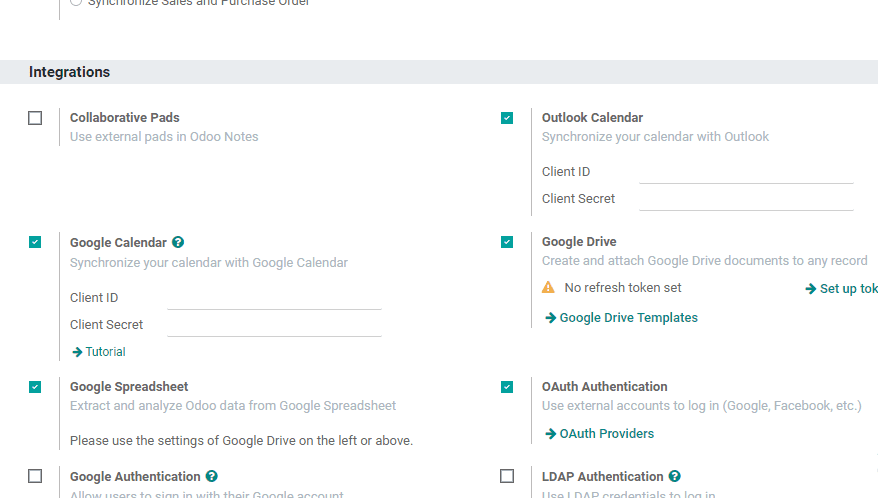Focus Google Calendar Client ID field
The width and height of the screenshot is (878, 498).
274,298
